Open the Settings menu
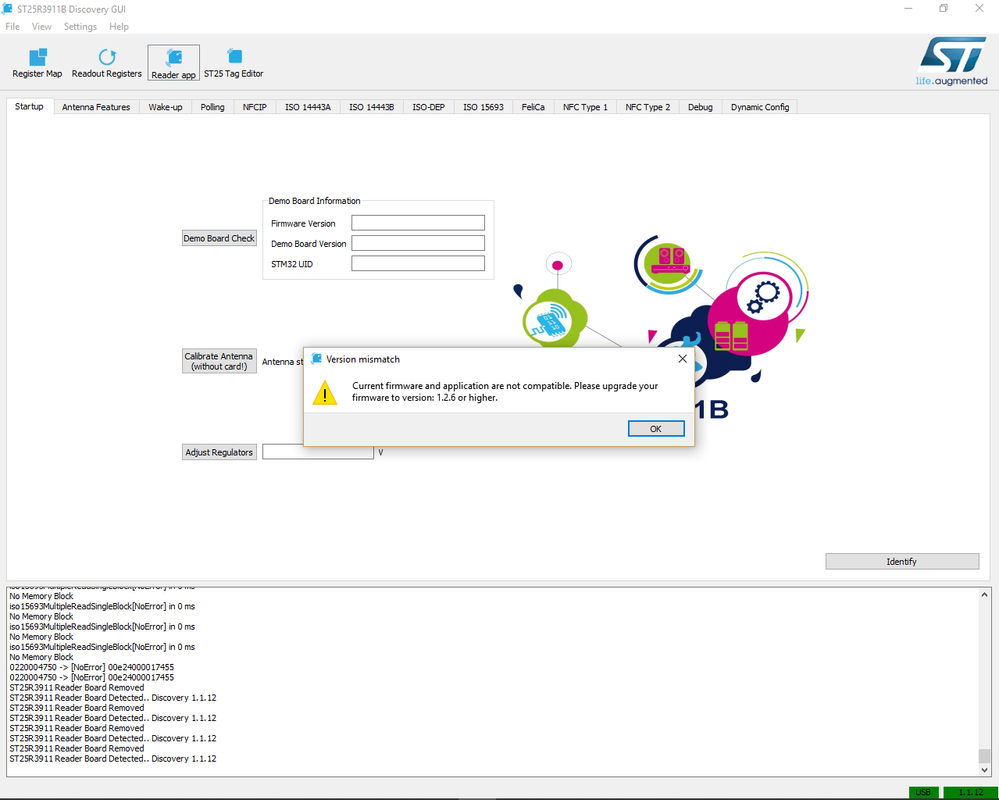 (80, 26)
